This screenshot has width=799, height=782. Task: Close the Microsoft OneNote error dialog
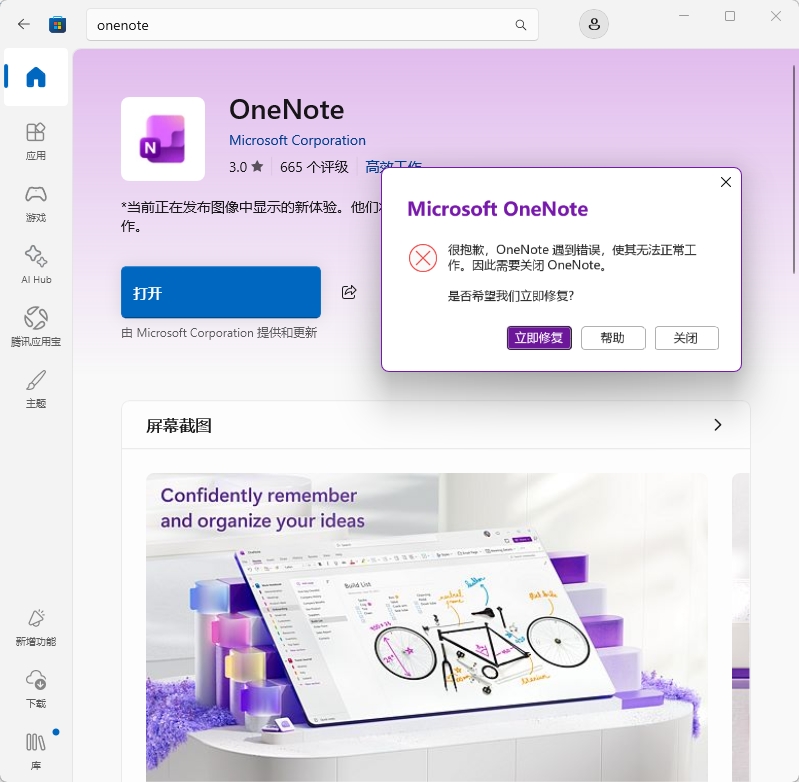pyautogui.click(x=726, y=182)
